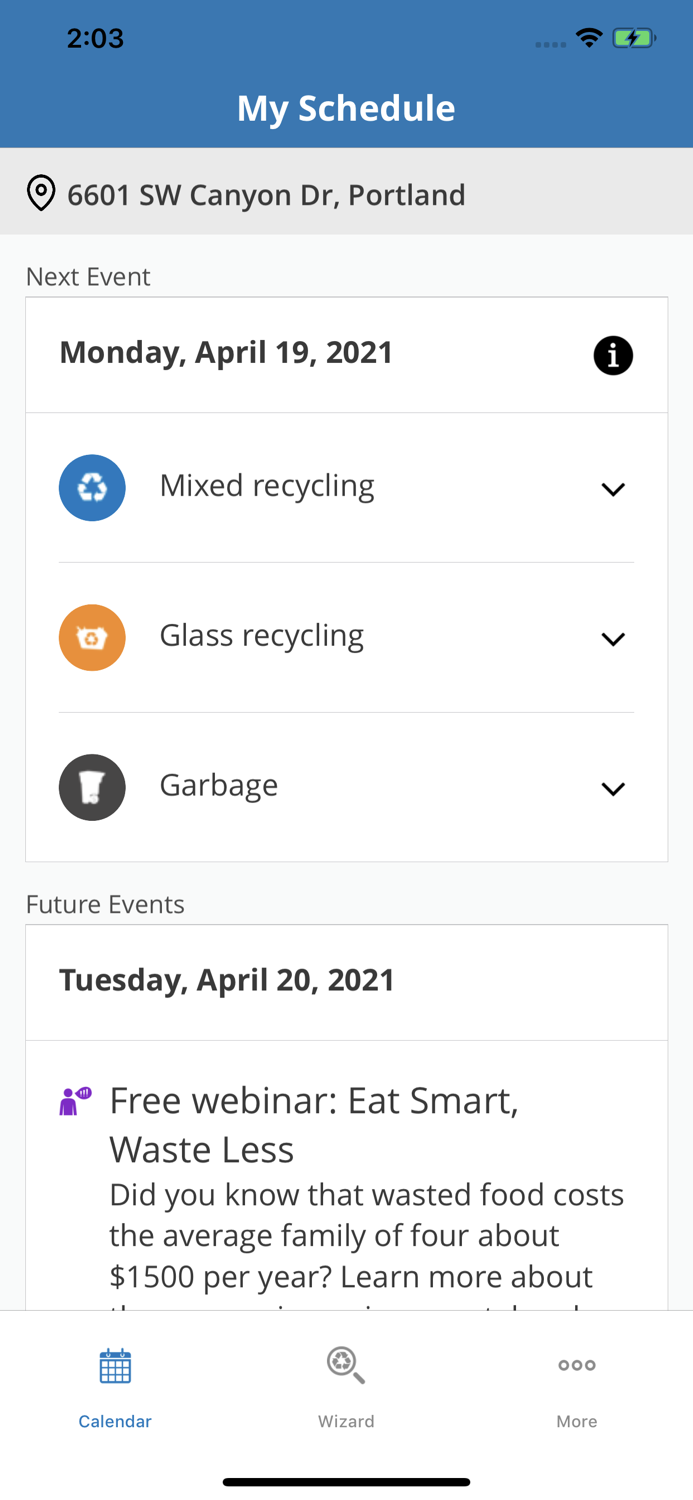
Task: Select the Garbage can icon
Action: [x=92, y=786]
